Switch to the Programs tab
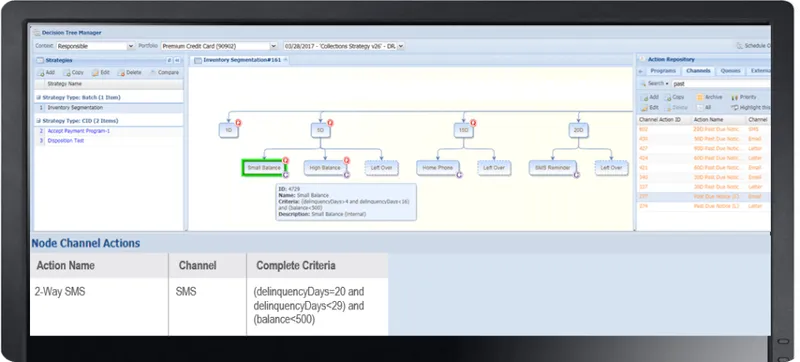This screenshot has width=800, height=362. 663,71
